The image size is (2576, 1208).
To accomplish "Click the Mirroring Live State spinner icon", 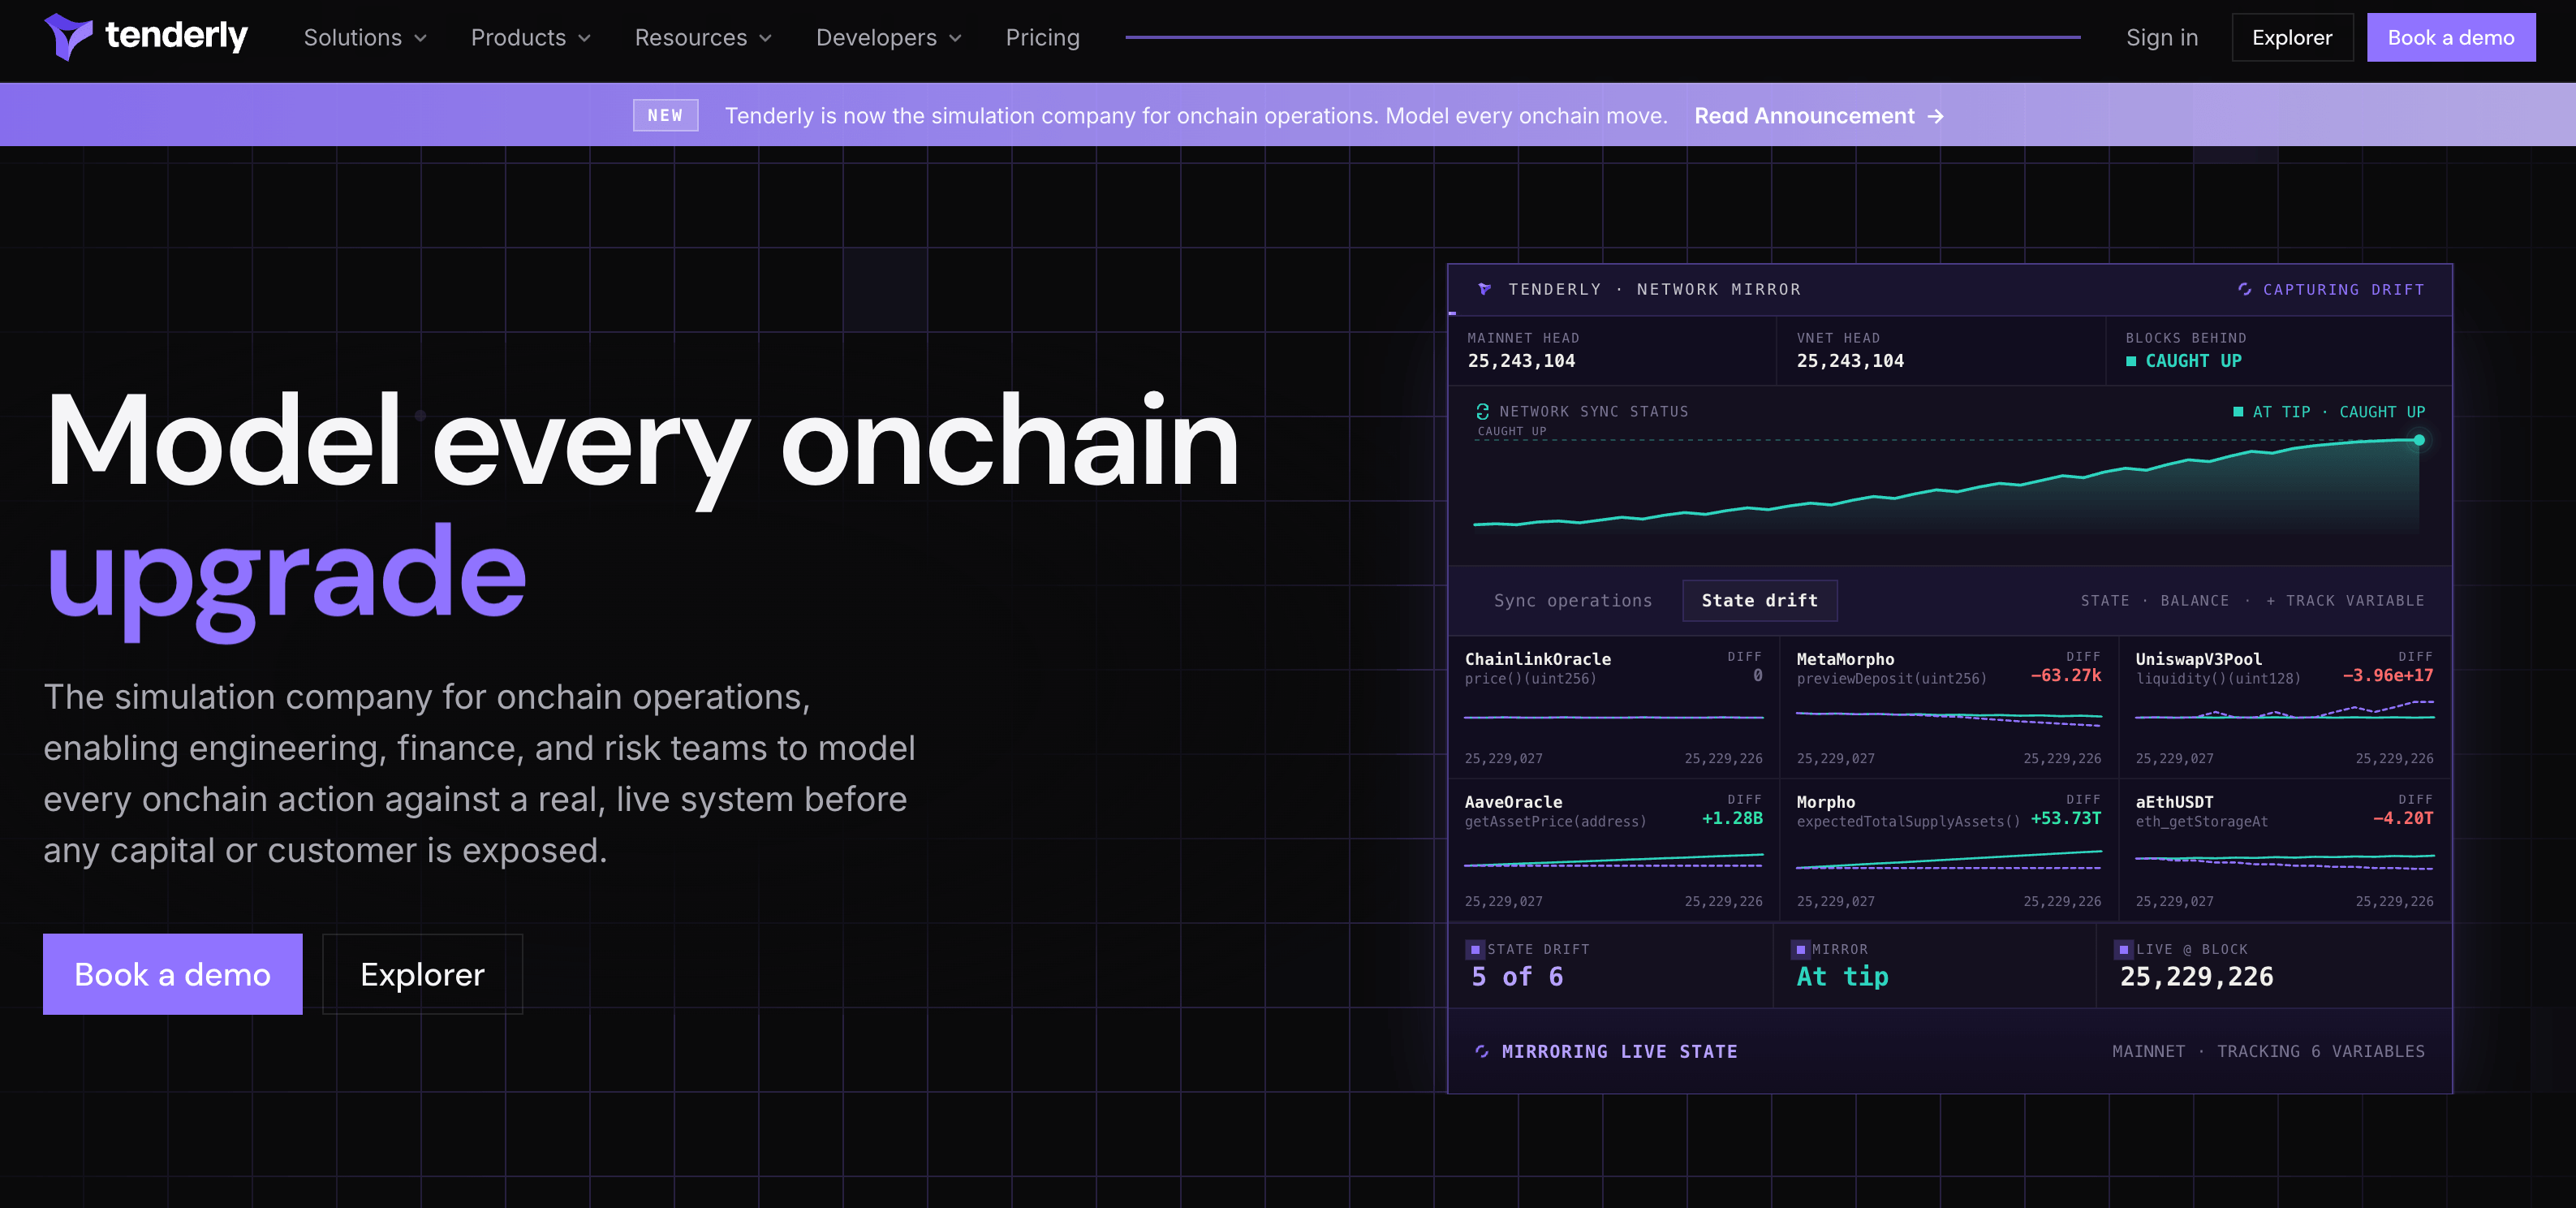I will point(1482,1051).
